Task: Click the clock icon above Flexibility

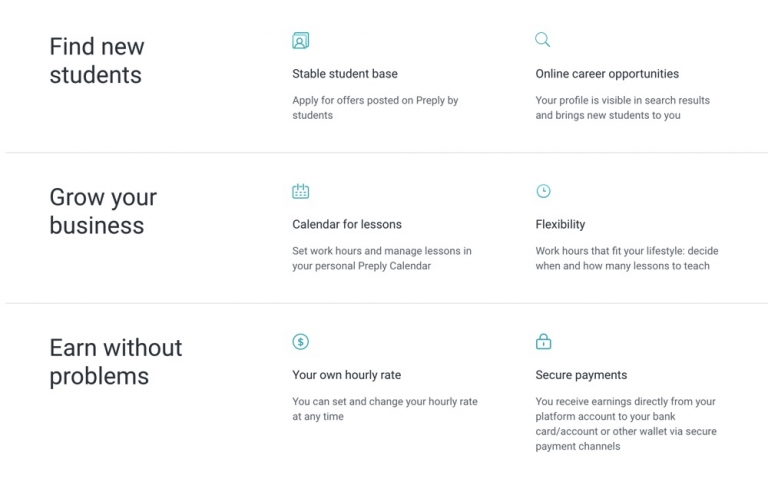Action: (543, 191)
